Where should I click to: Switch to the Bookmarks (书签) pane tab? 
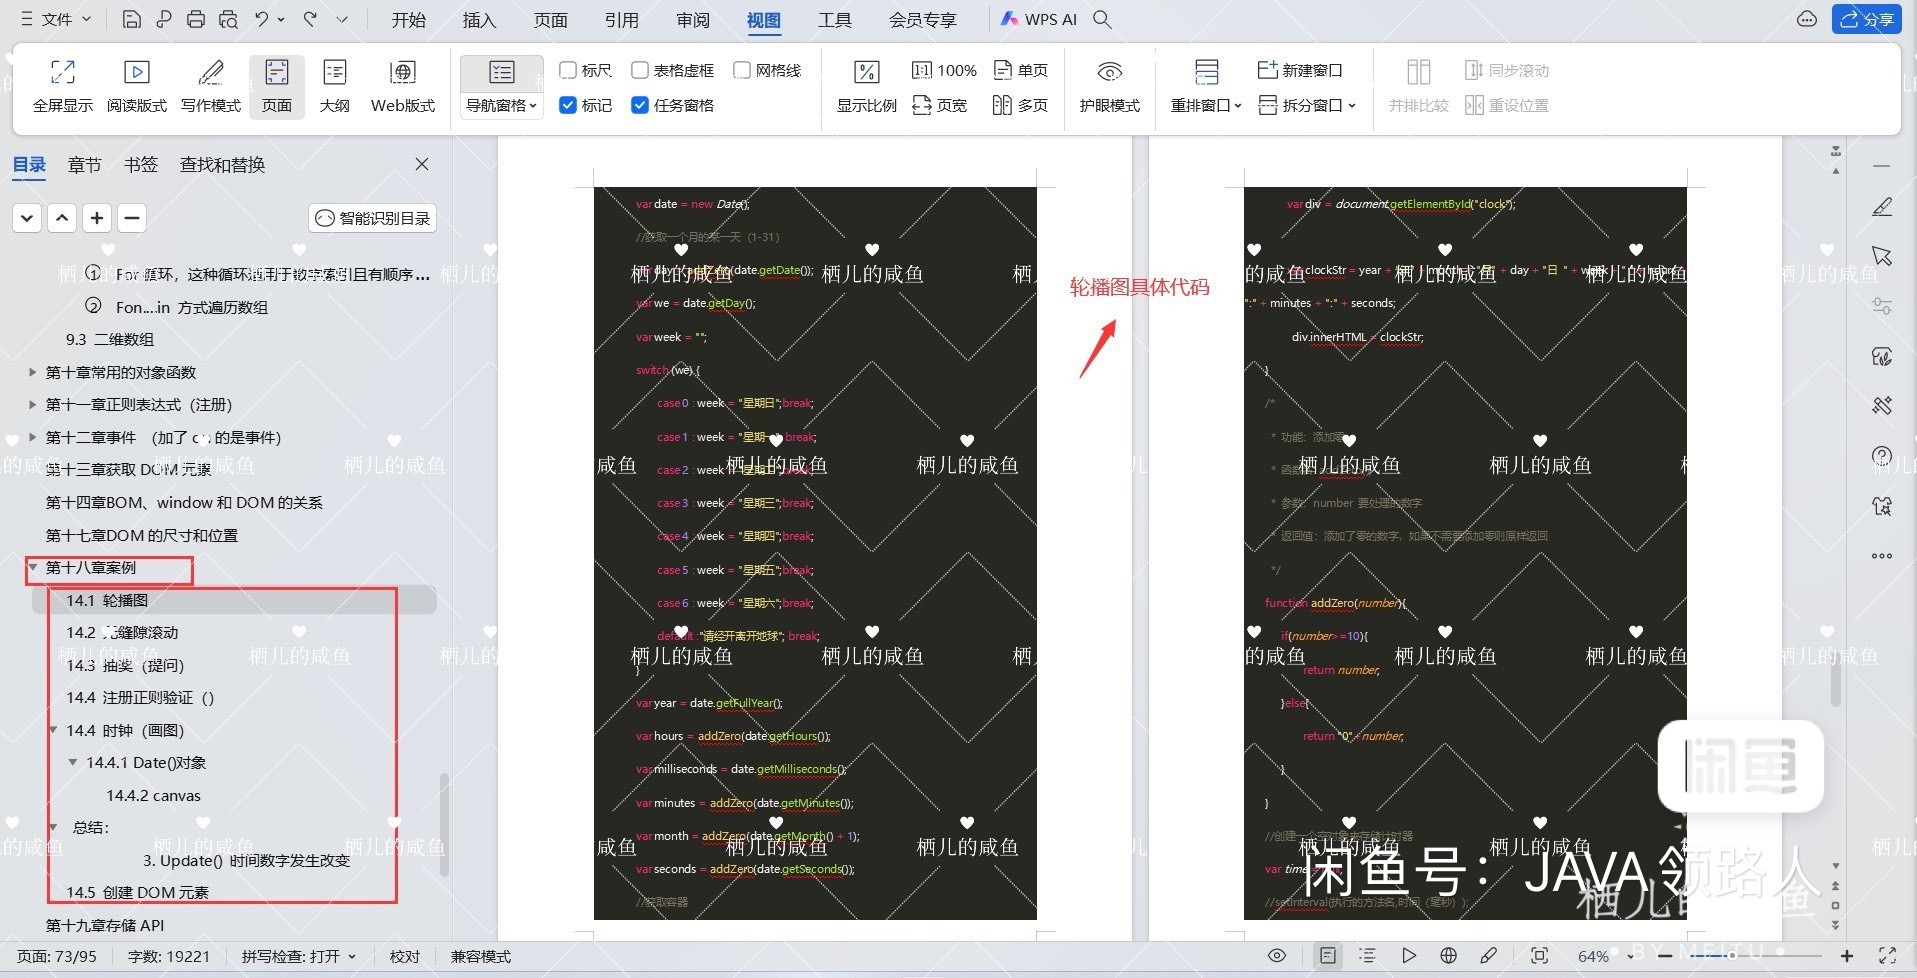click(x=141, y=165)
